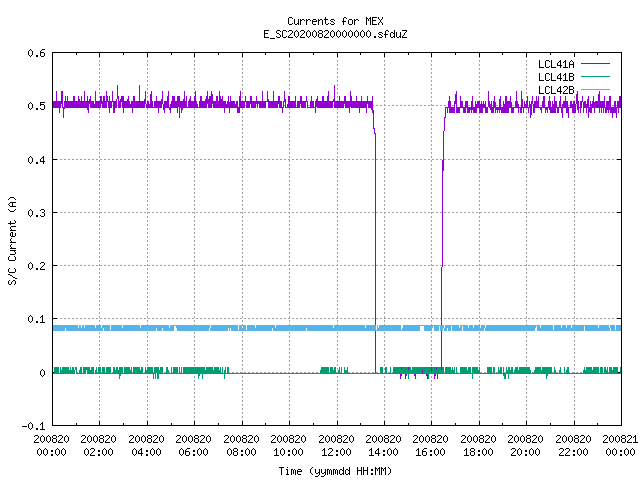640x480 pixels.
Task: Click the 200820 18:00 x-axis tick label
Action: 478,446
